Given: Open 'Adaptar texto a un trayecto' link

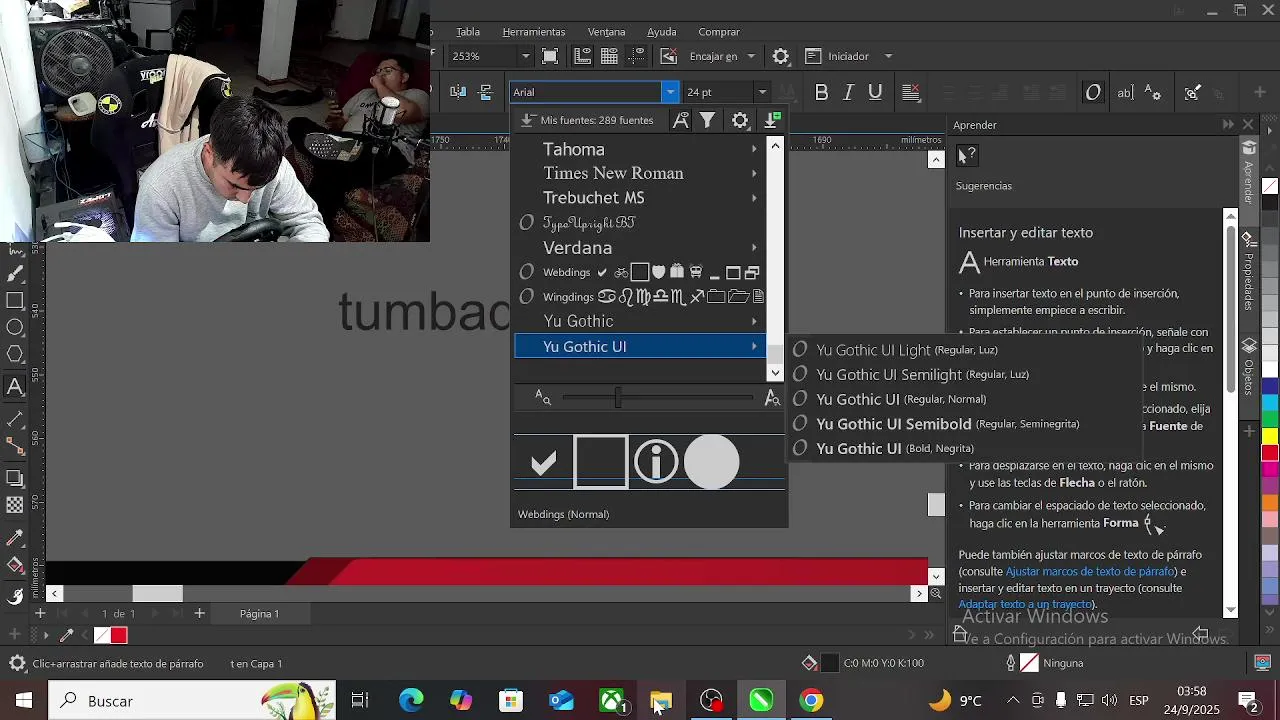Looking at the screenshot, I should 1025,604.
